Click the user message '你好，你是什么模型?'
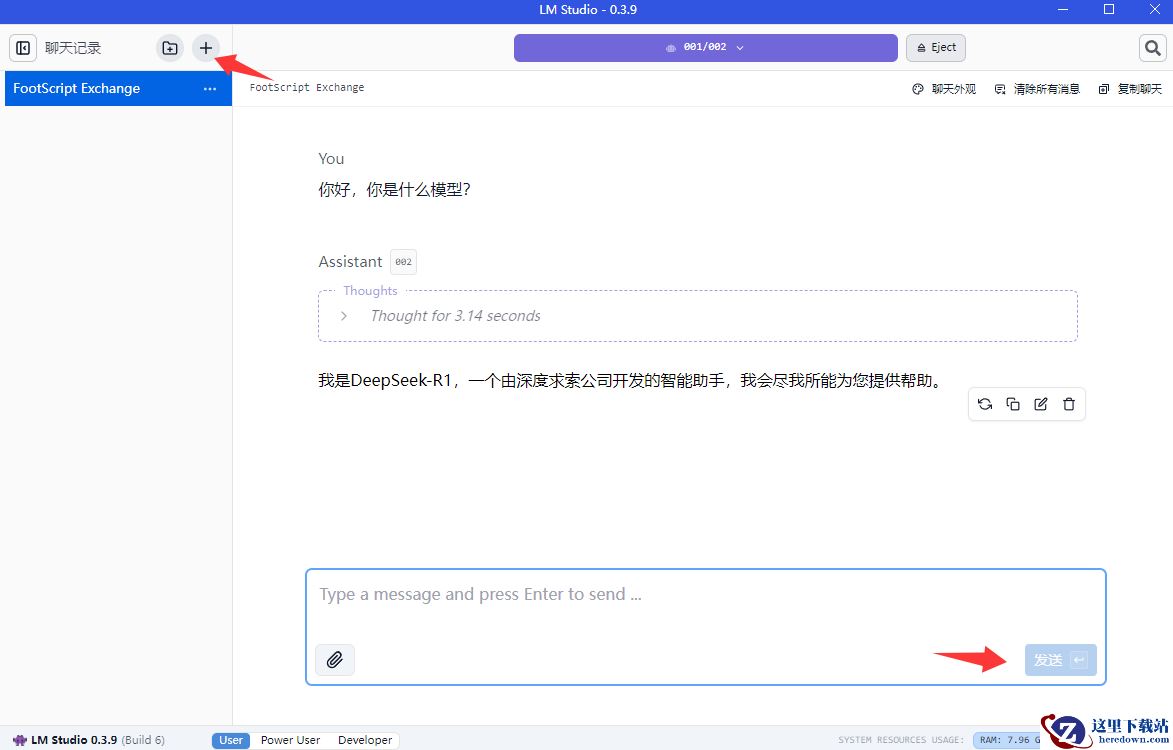This screenshot has height=750, width=1173. [x=394, y=190]
